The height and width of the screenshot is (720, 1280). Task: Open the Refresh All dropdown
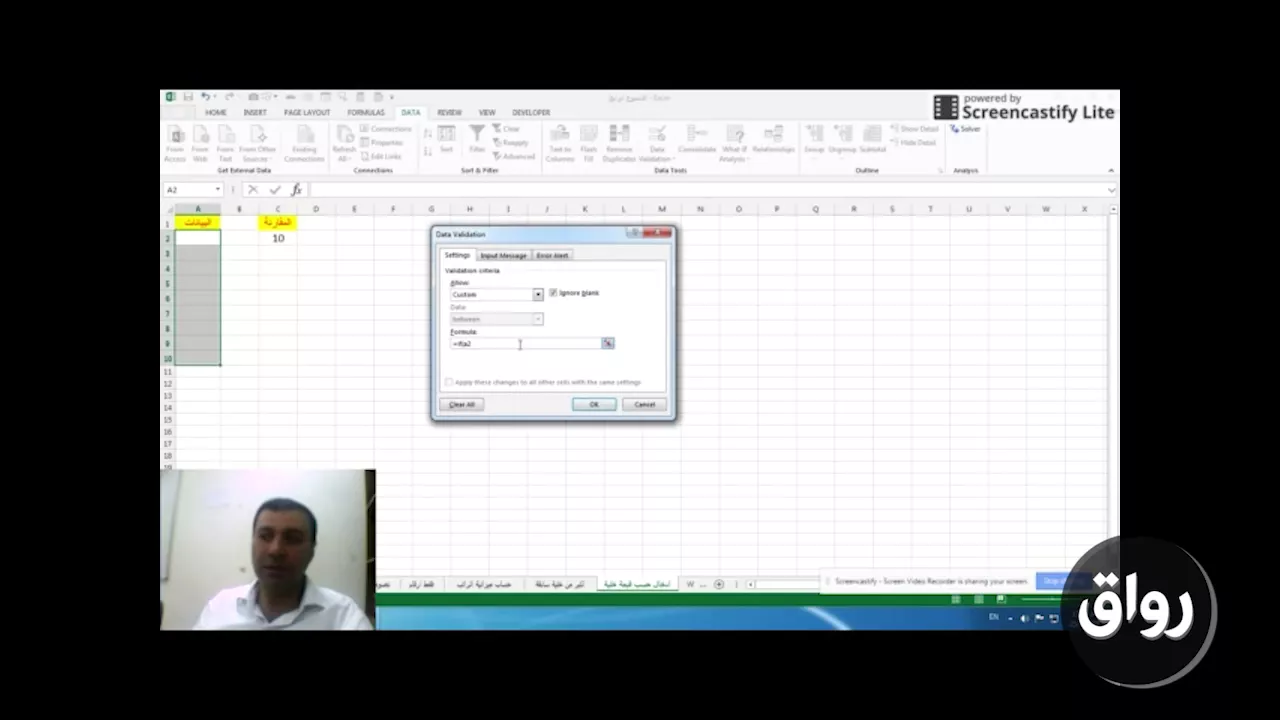344,143
